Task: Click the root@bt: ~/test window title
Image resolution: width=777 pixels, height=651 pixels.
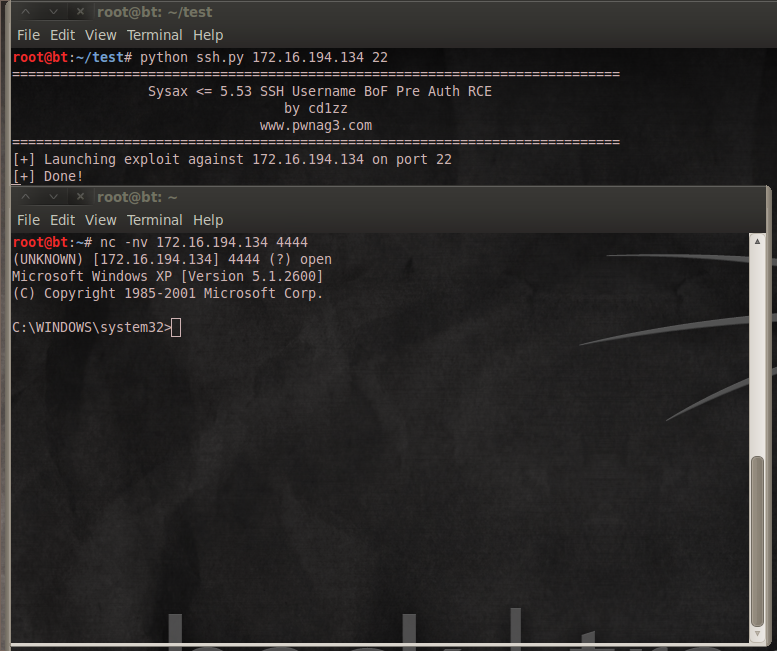Action: pos(155,12)
